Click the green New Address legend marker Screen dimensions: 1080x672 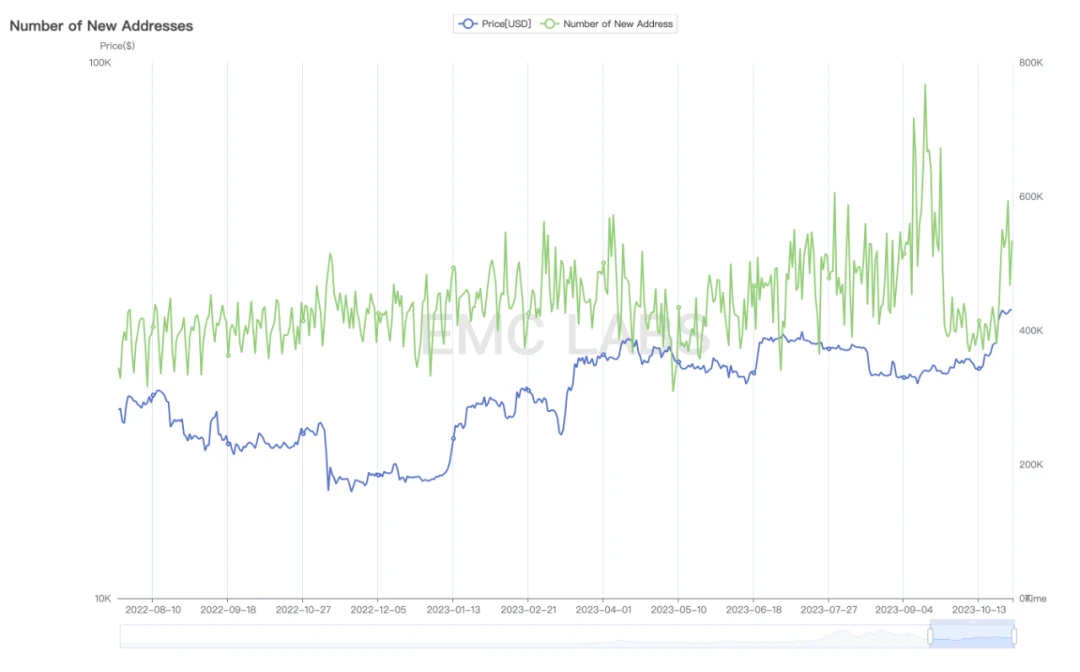click(549, 23)
